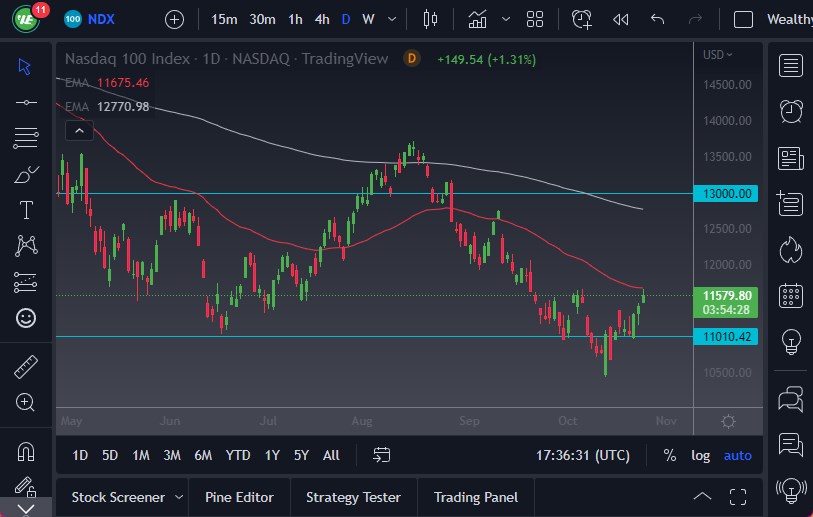The width and height of the screenshot is (813, 517).
Task: Click the zoom in magnifier tool
Action: [25, 402]
